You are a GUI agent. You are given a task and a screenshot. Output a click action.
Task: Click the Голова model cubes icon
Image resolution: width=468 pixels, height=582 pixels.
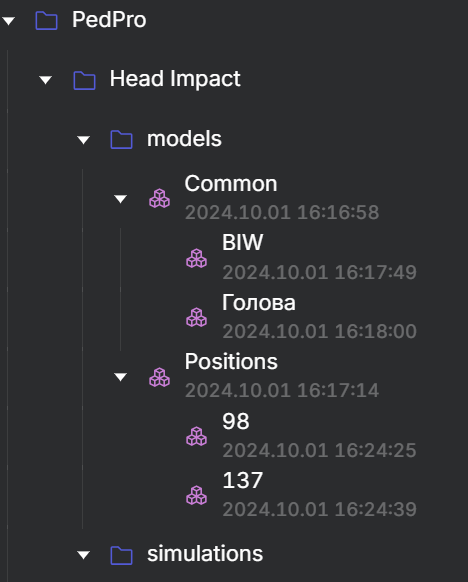196,317
